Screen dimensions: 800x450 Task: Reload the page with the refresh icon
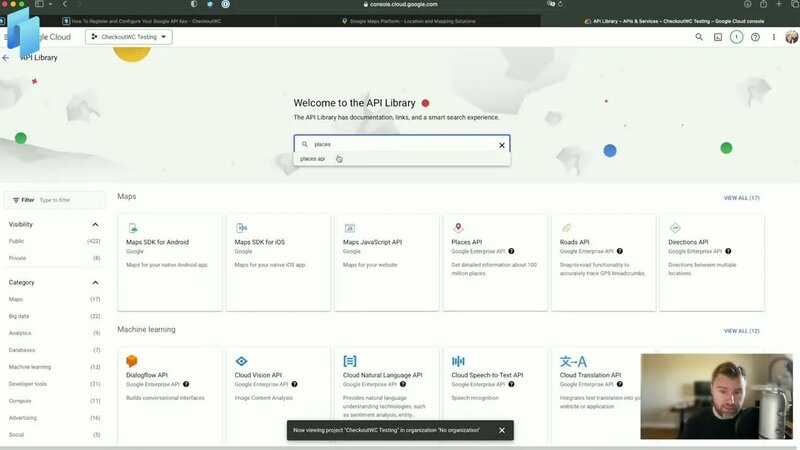[560, 4]
